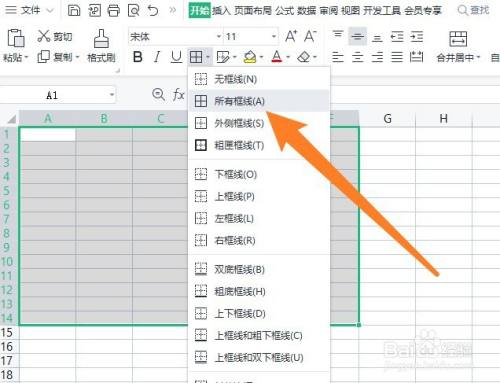The width and height of the screenshot is (500, 383).
Task: Choose 所有框线(A) from borders menu
Action: (x=259, y=101)
